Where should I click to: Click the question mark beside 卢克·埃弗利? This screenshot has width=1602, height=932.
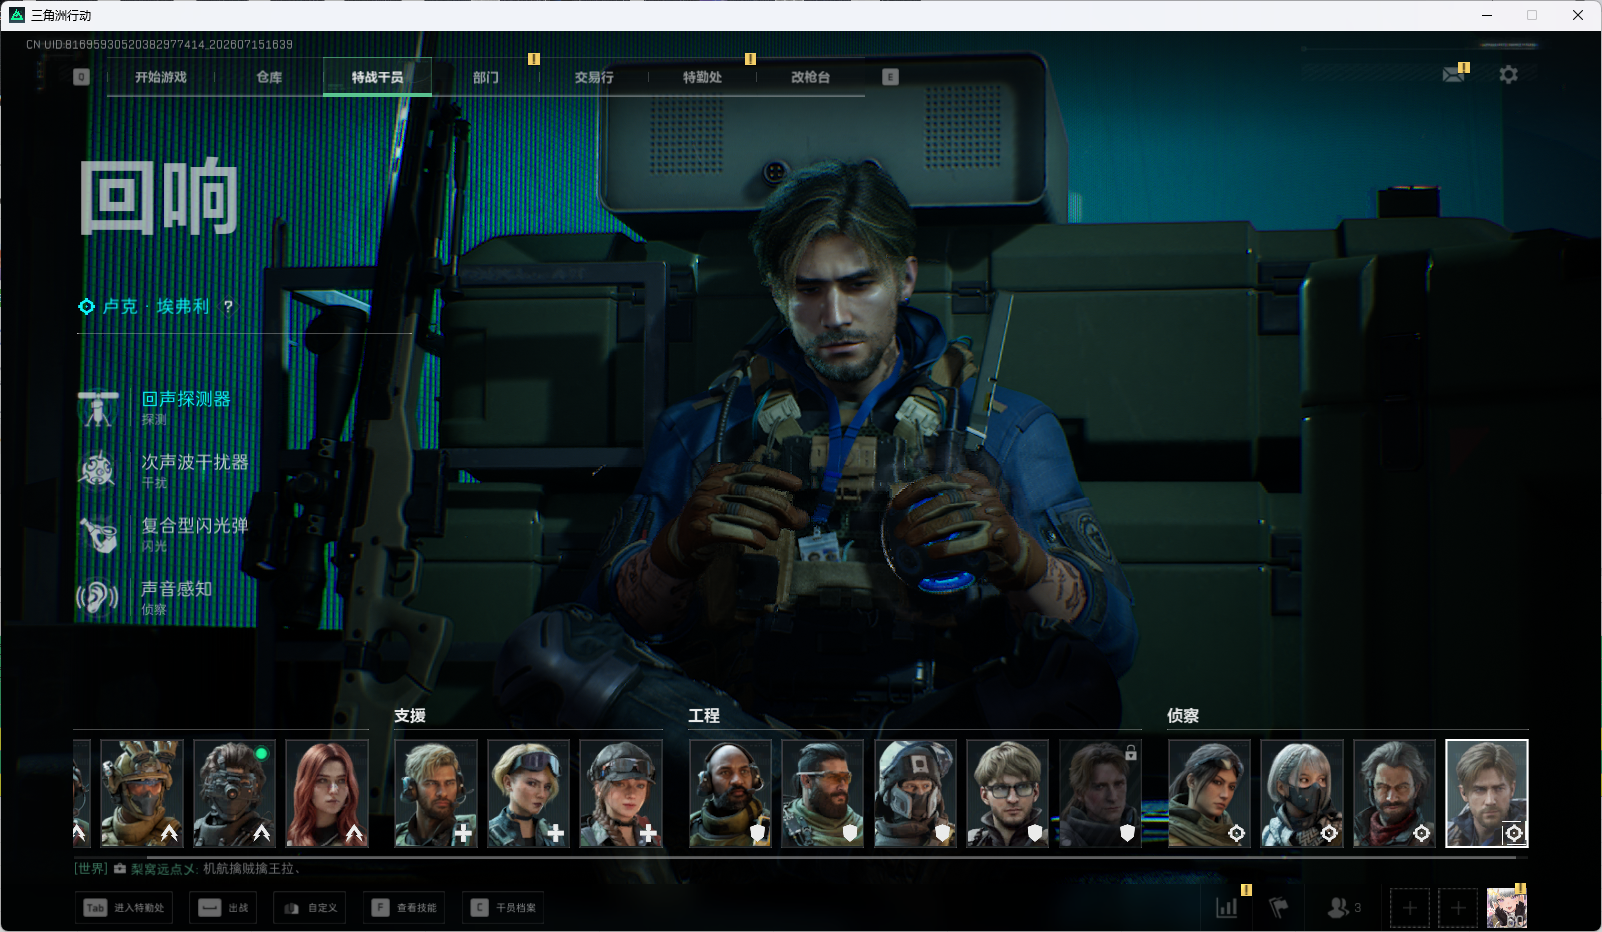click(228, 307)
